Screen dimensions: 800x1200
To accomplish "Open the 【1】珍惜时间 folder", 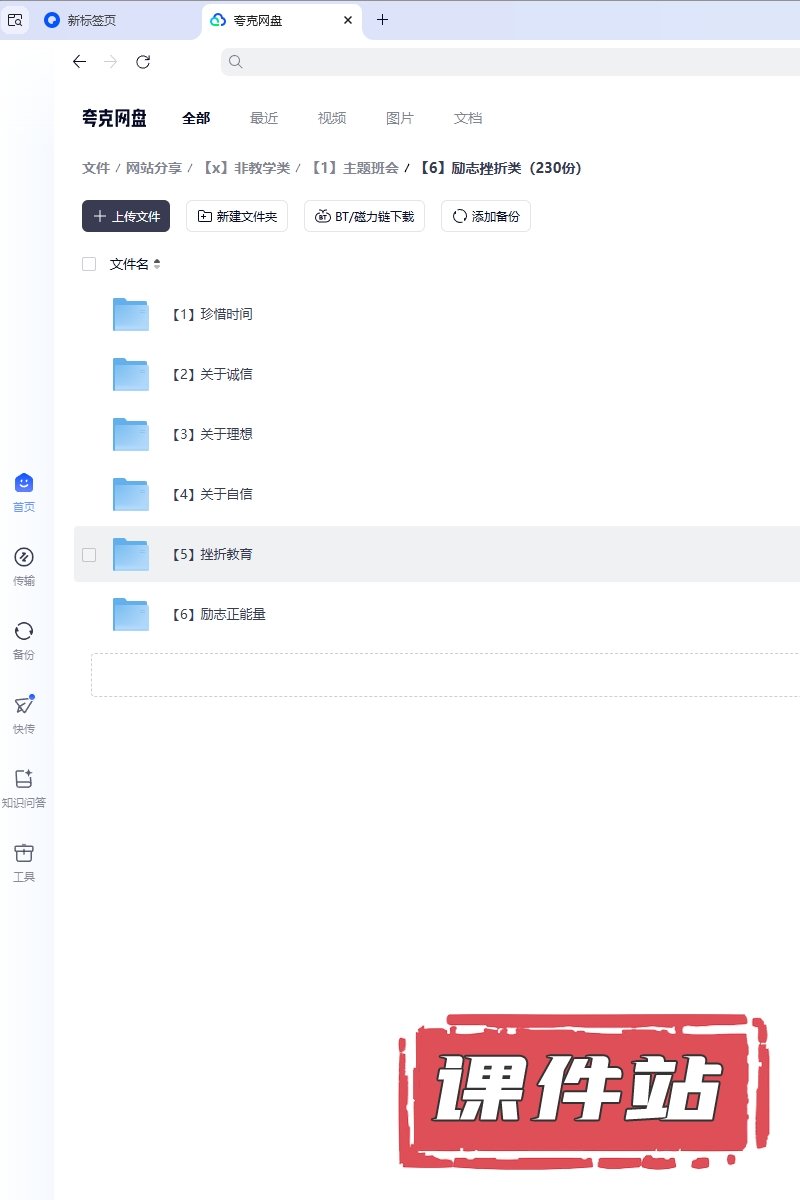I will pos(226,314).
